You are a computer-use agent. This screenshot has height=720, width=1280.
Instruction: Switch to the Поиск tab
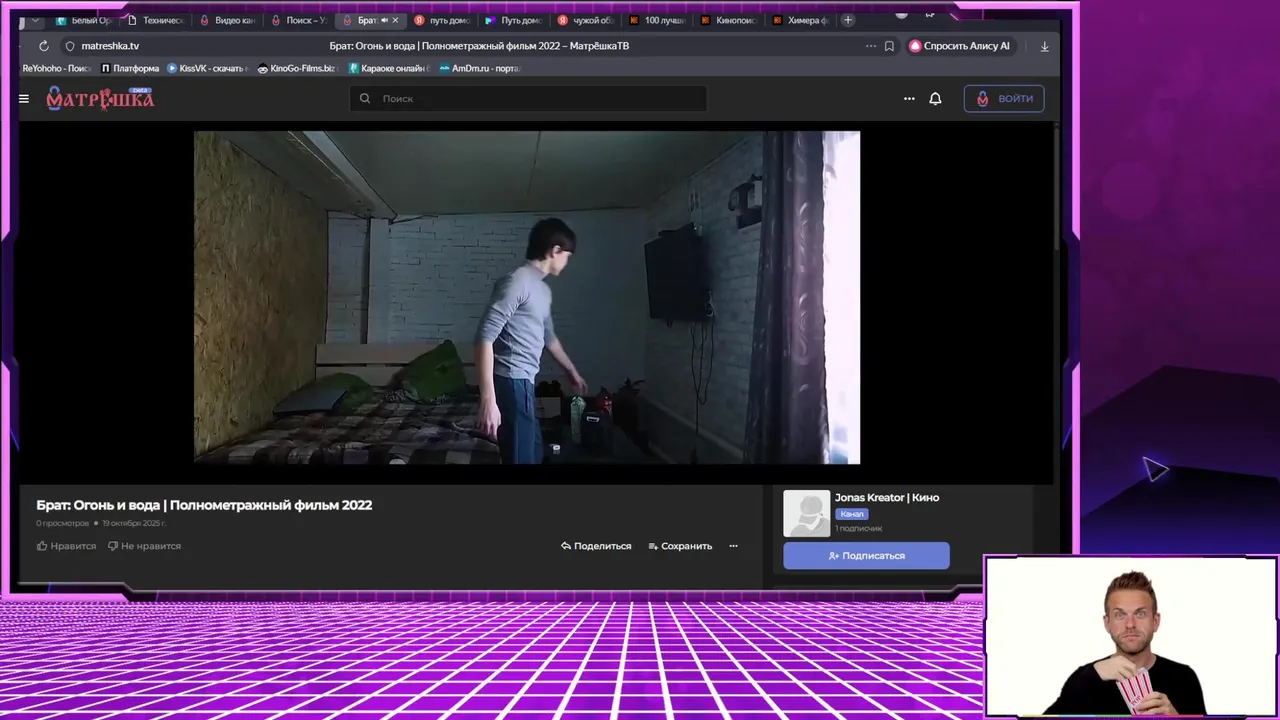(298, 20)
